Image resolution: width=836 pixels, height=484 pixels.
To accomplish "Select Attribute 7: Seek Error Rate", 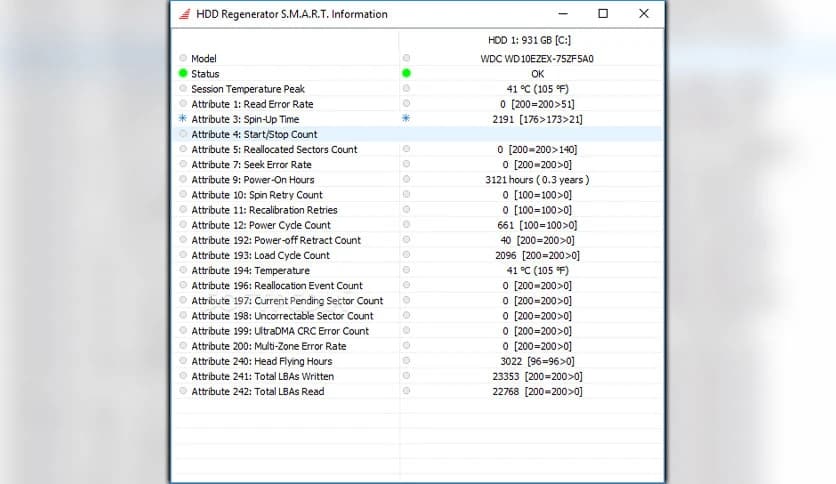I will [251, 165].
